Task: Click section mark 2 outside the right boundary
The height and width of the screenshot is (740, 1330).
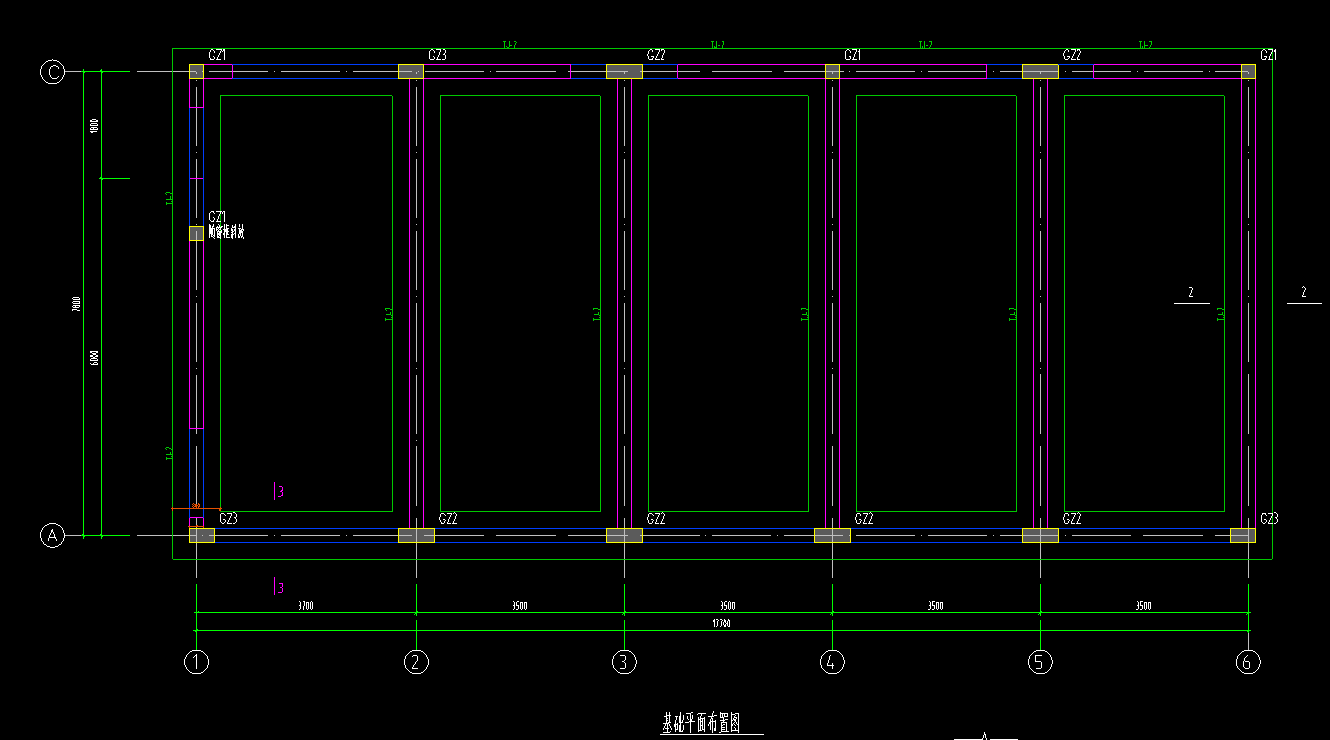Action: tap(1303, 295)
